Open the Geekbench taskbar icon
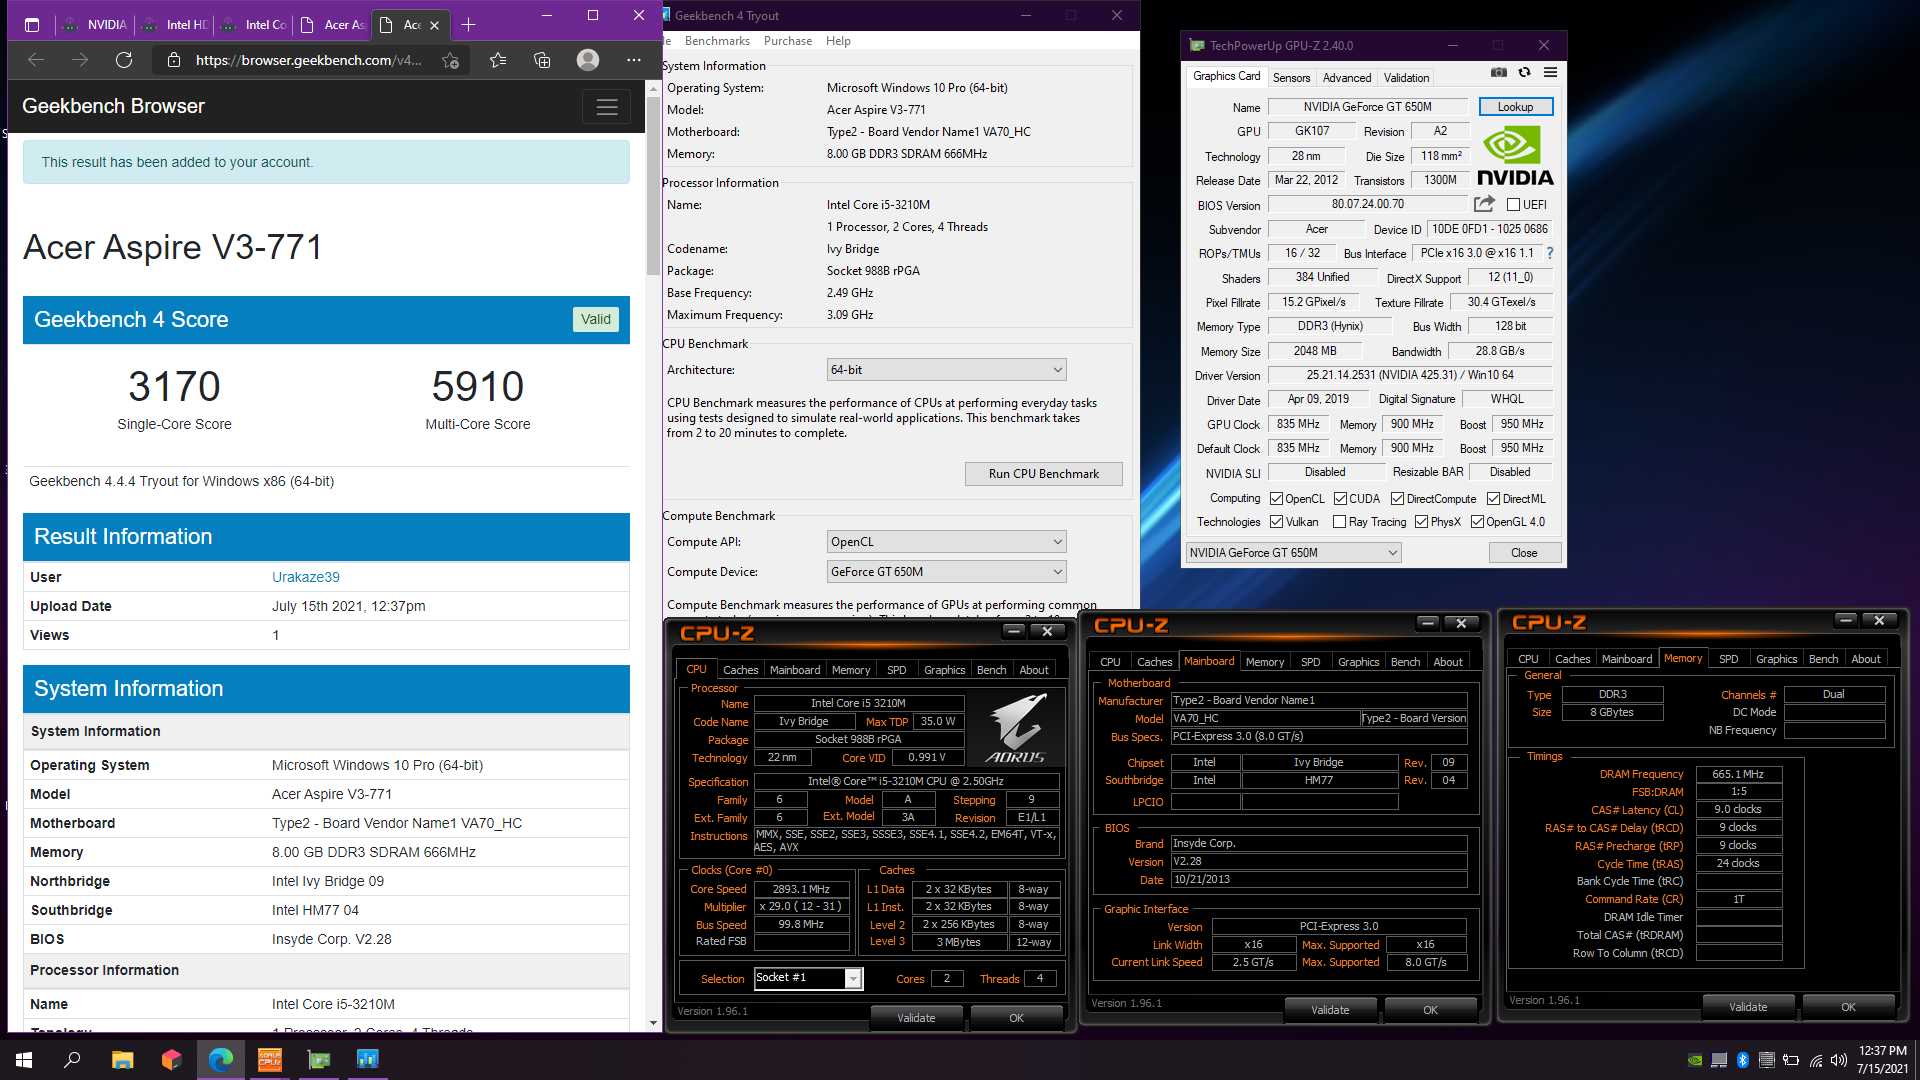Image resolution: width=1920 pixels, height=1080 pixels. pos(368,1059)
